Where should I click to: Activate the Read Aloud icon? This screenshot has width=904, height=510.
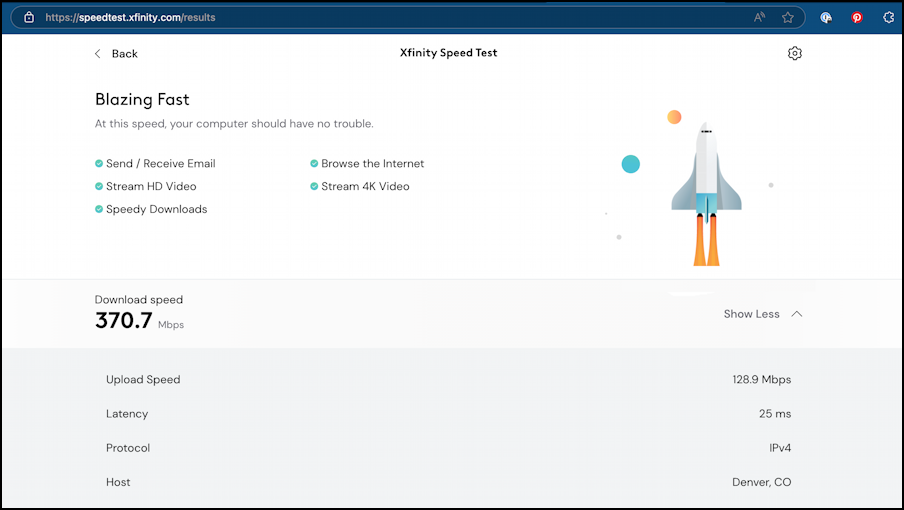pyautogui.click(x=759, y=17)
